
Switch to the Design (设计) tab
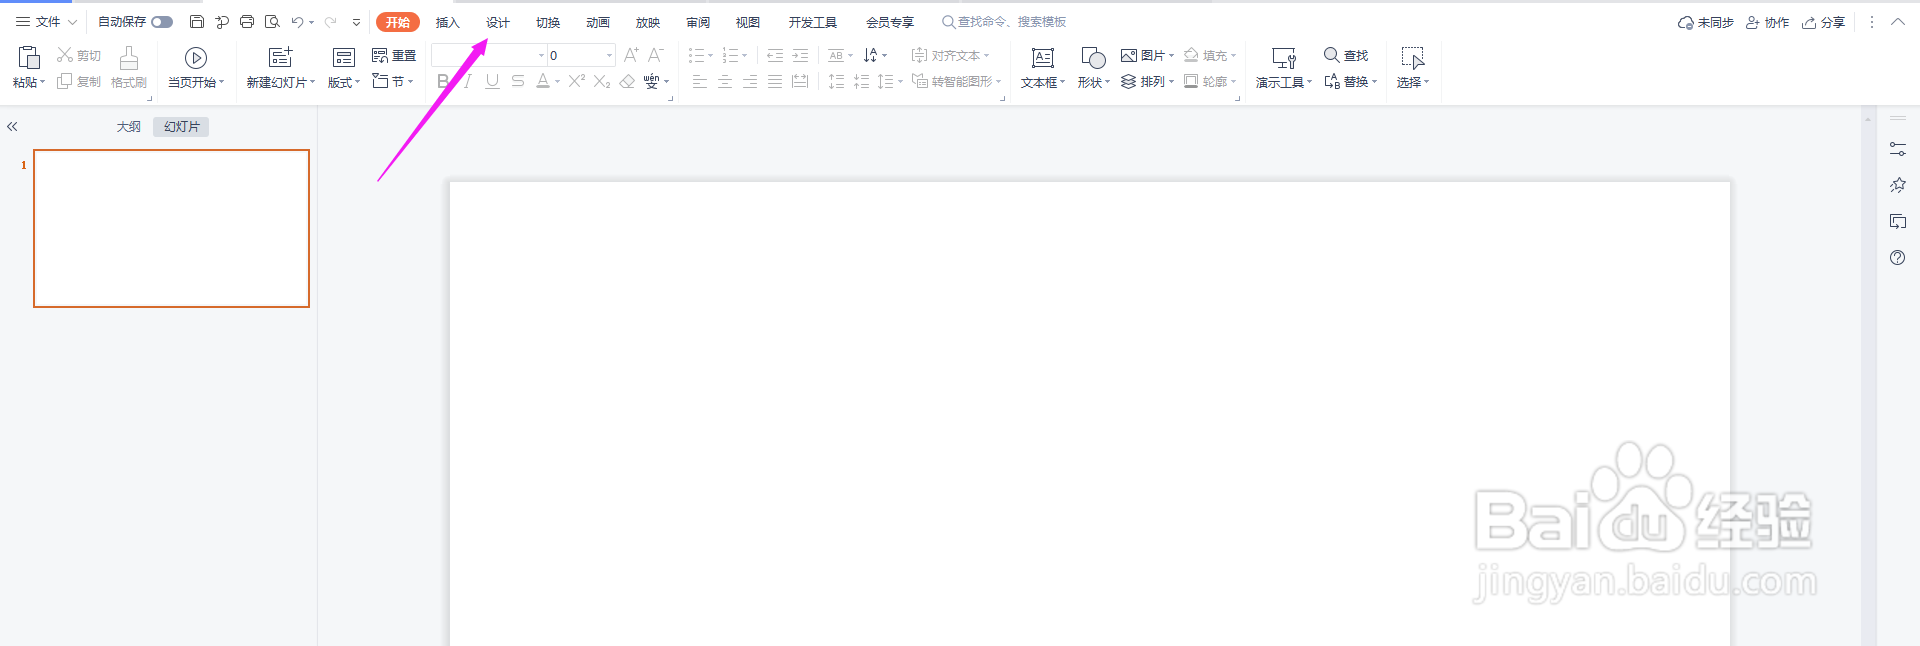tap(498, 22)
